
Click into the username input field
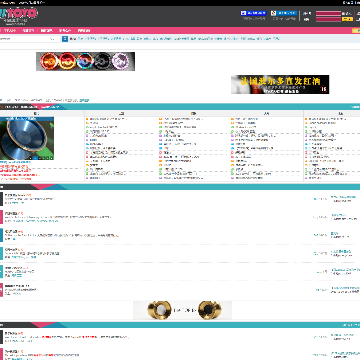tap(328, 13)
